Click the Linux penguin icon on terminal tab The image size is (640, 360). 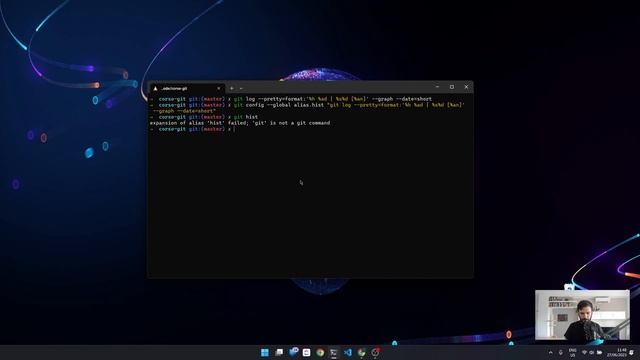tap(155, 88)
